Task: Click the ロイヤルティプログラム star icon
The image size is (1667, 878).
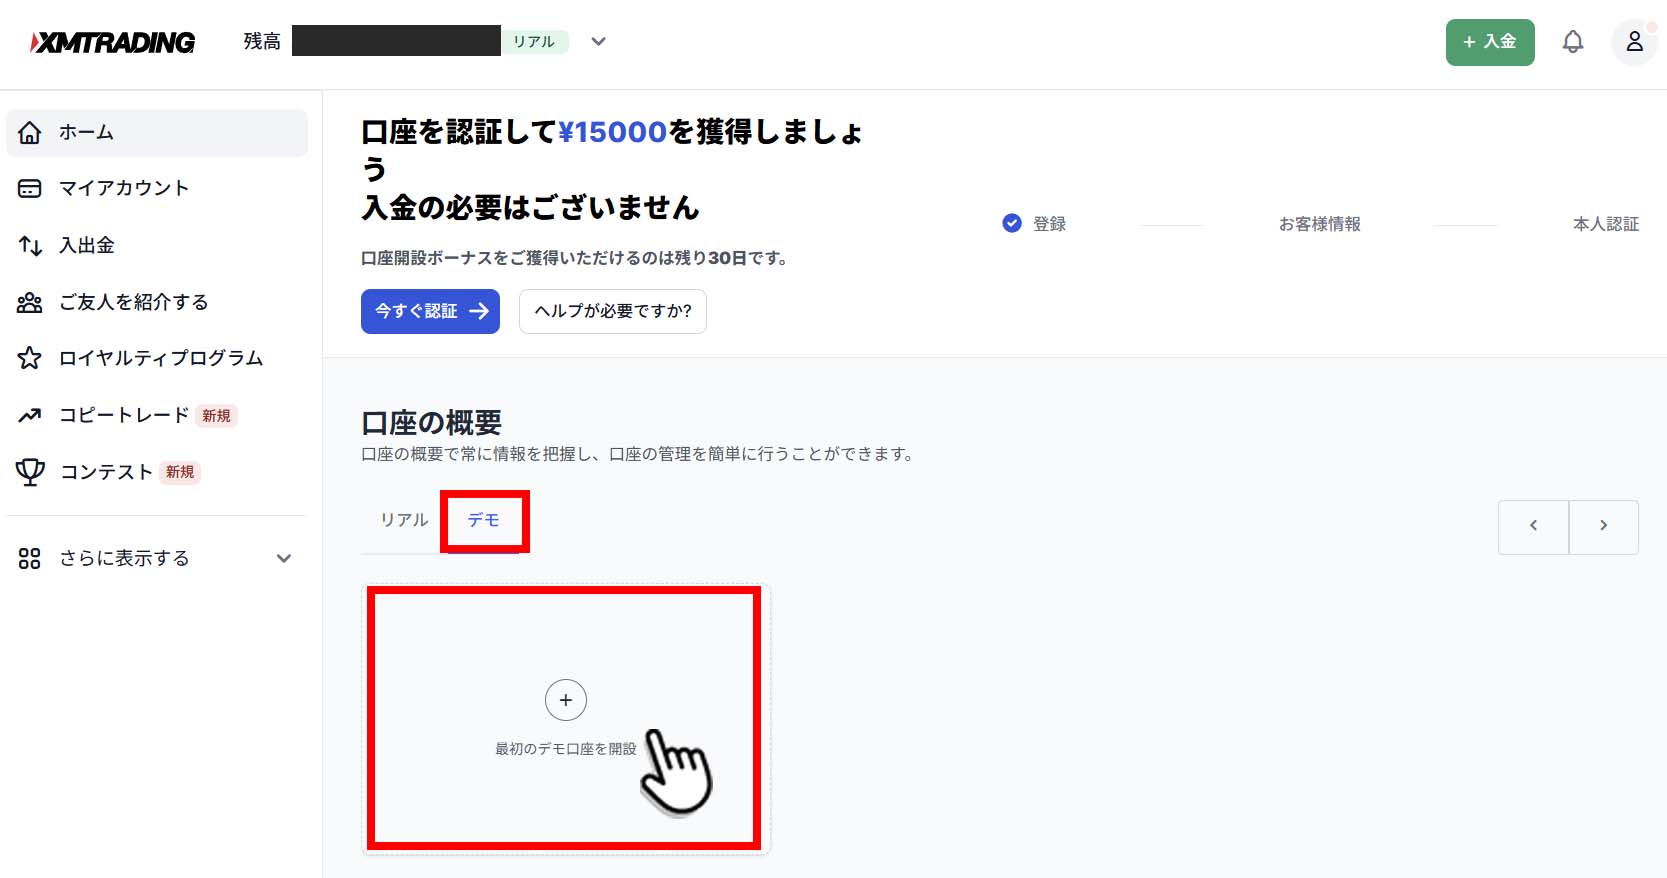Action: click(x=30, y=358)
